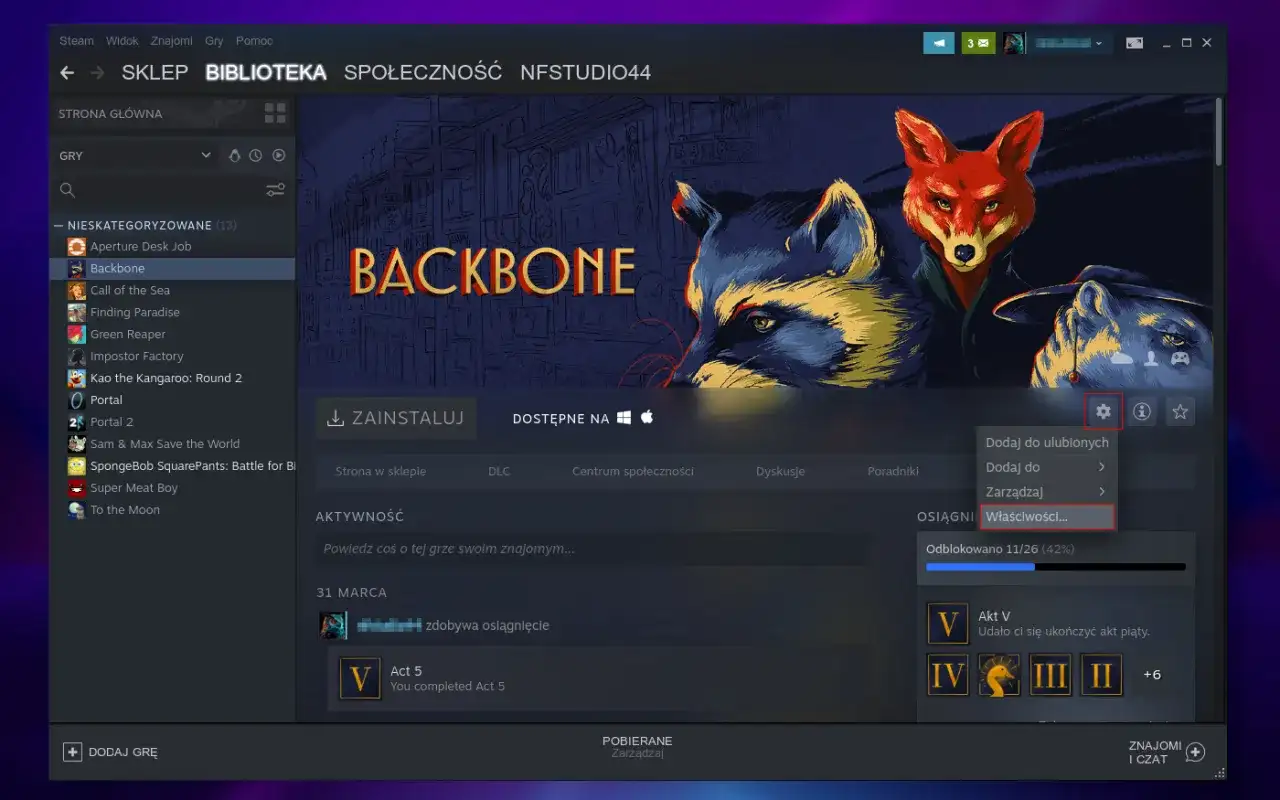Open notifications via the green mail icon
The width and height of the screenshot is (1280, 800).
click(977, 43)
